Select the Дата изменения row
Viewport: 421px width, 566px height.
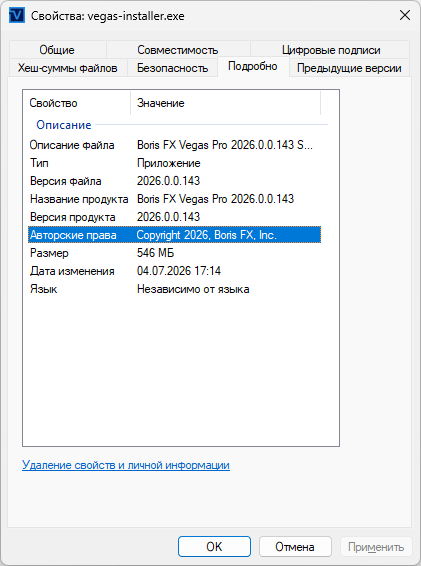coord(174,271)
